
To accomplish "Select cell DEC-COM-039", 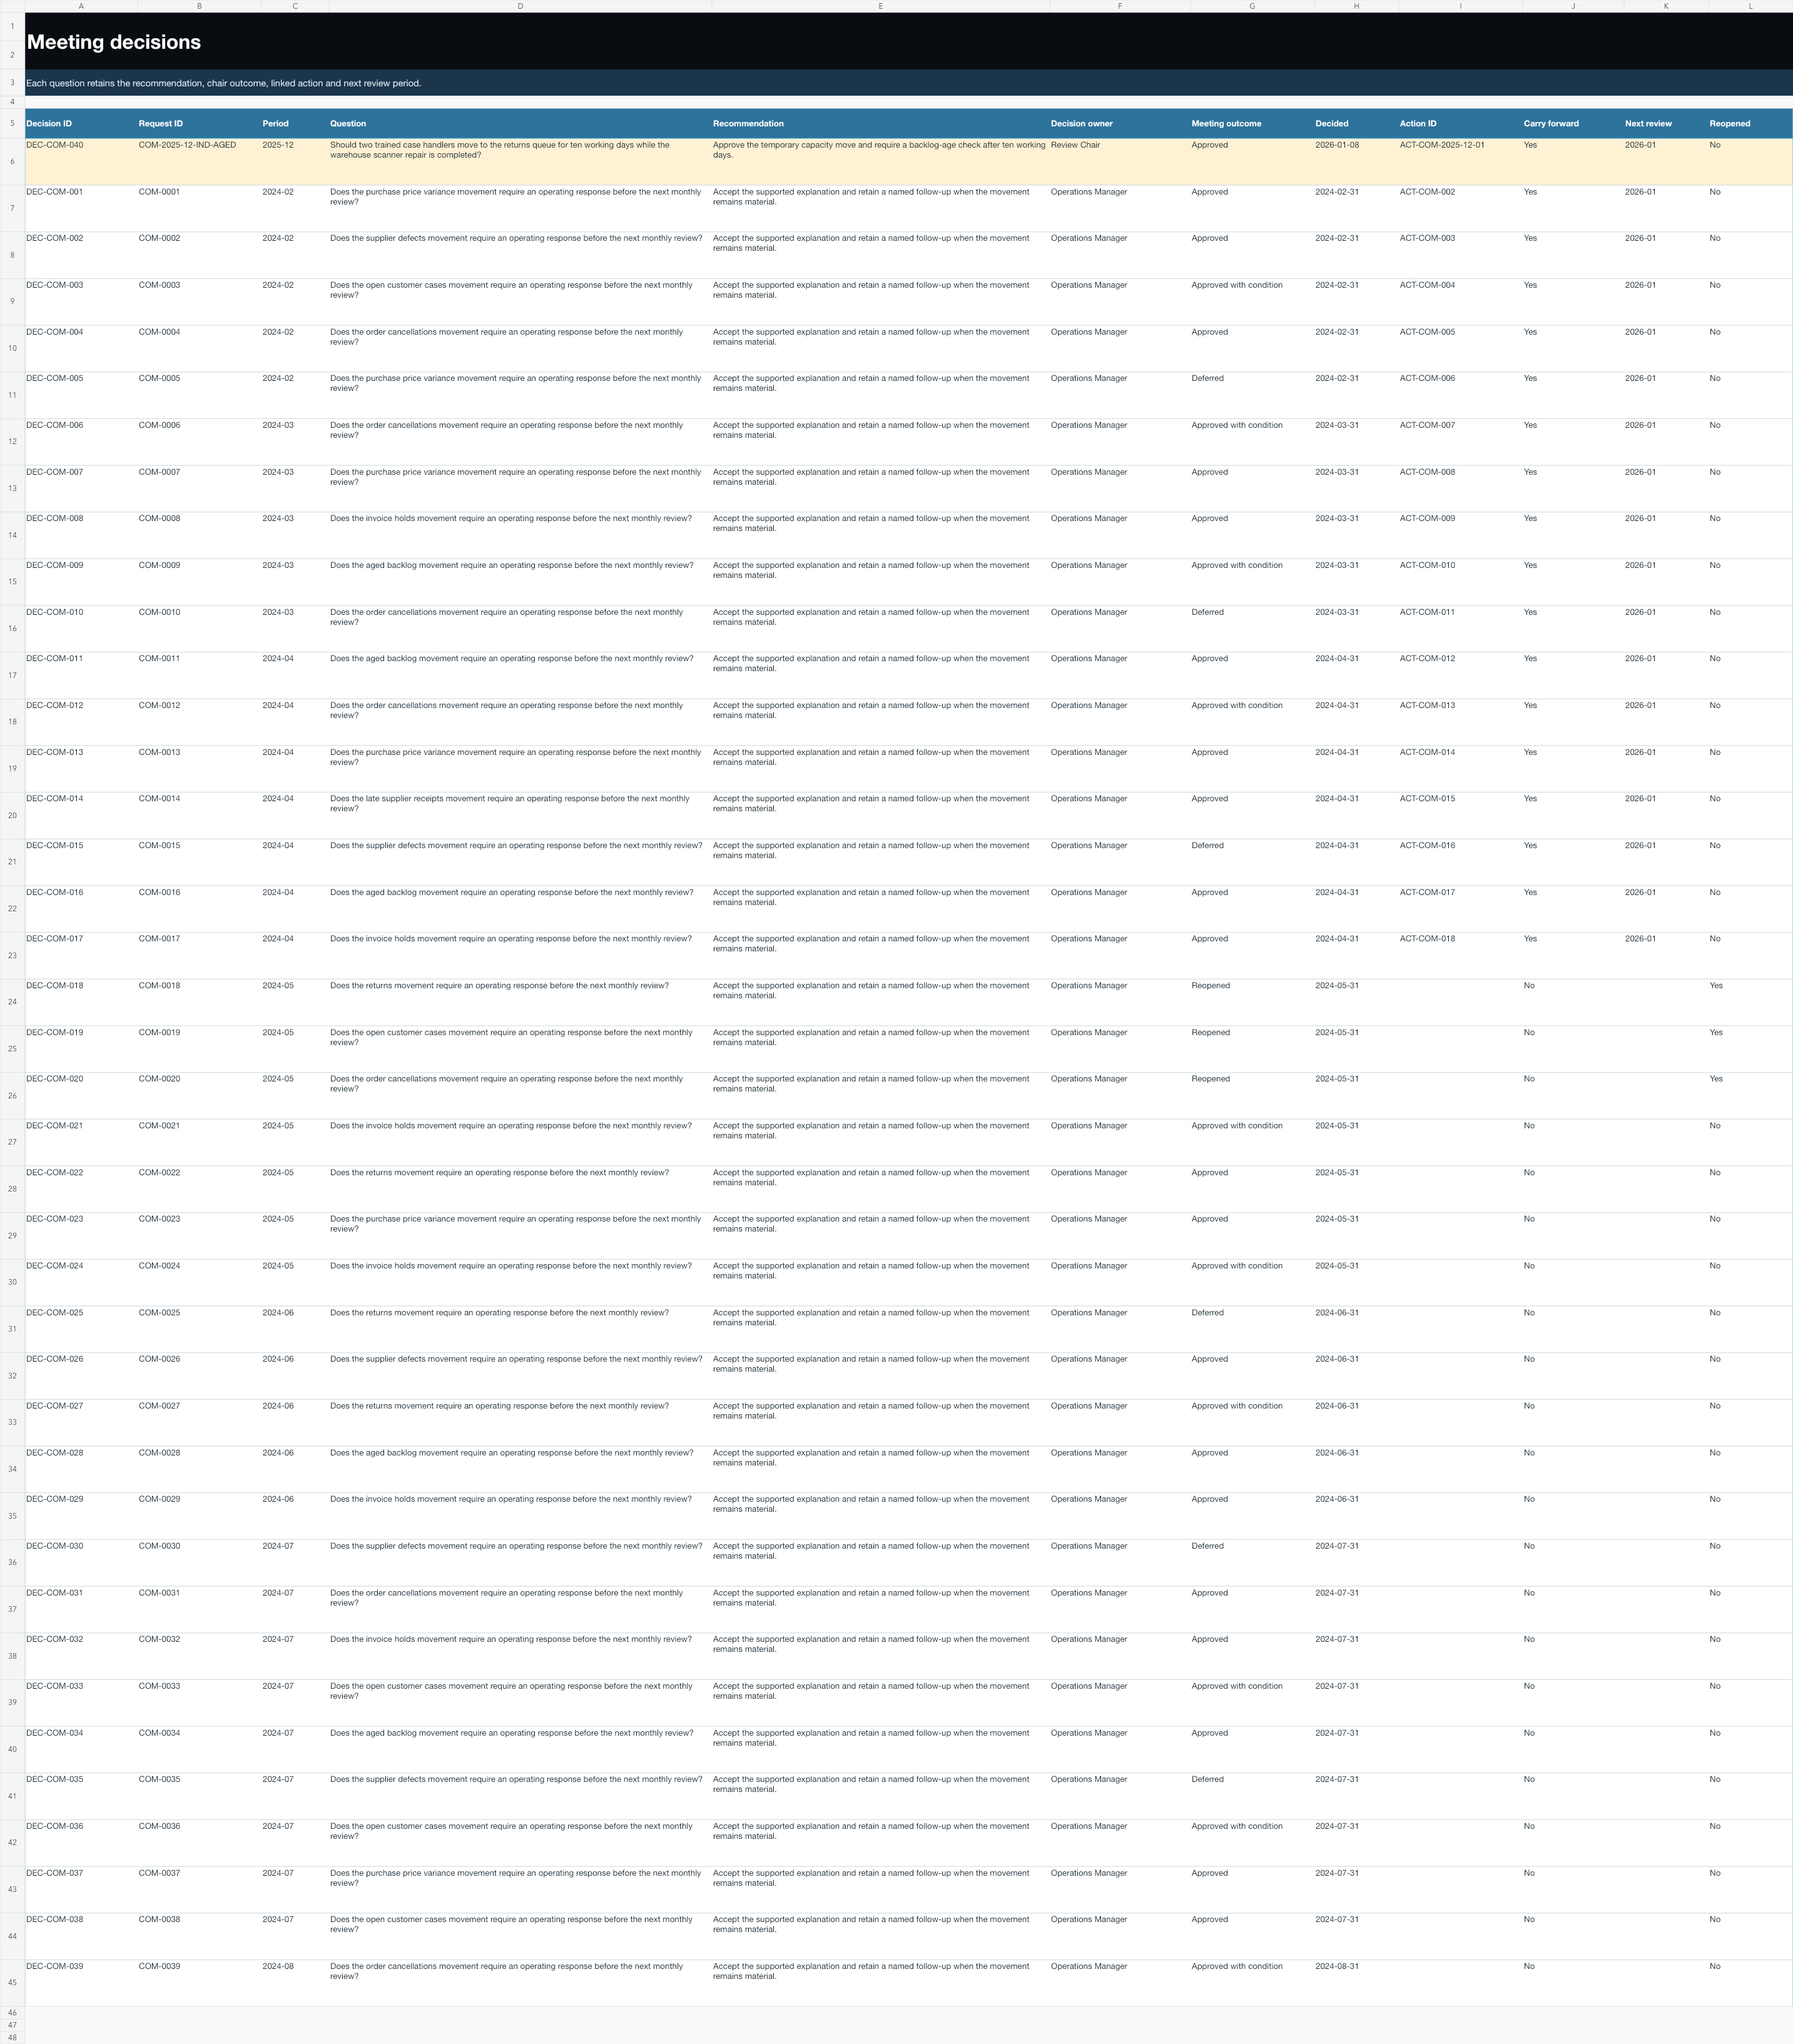I will [81, 1982].
